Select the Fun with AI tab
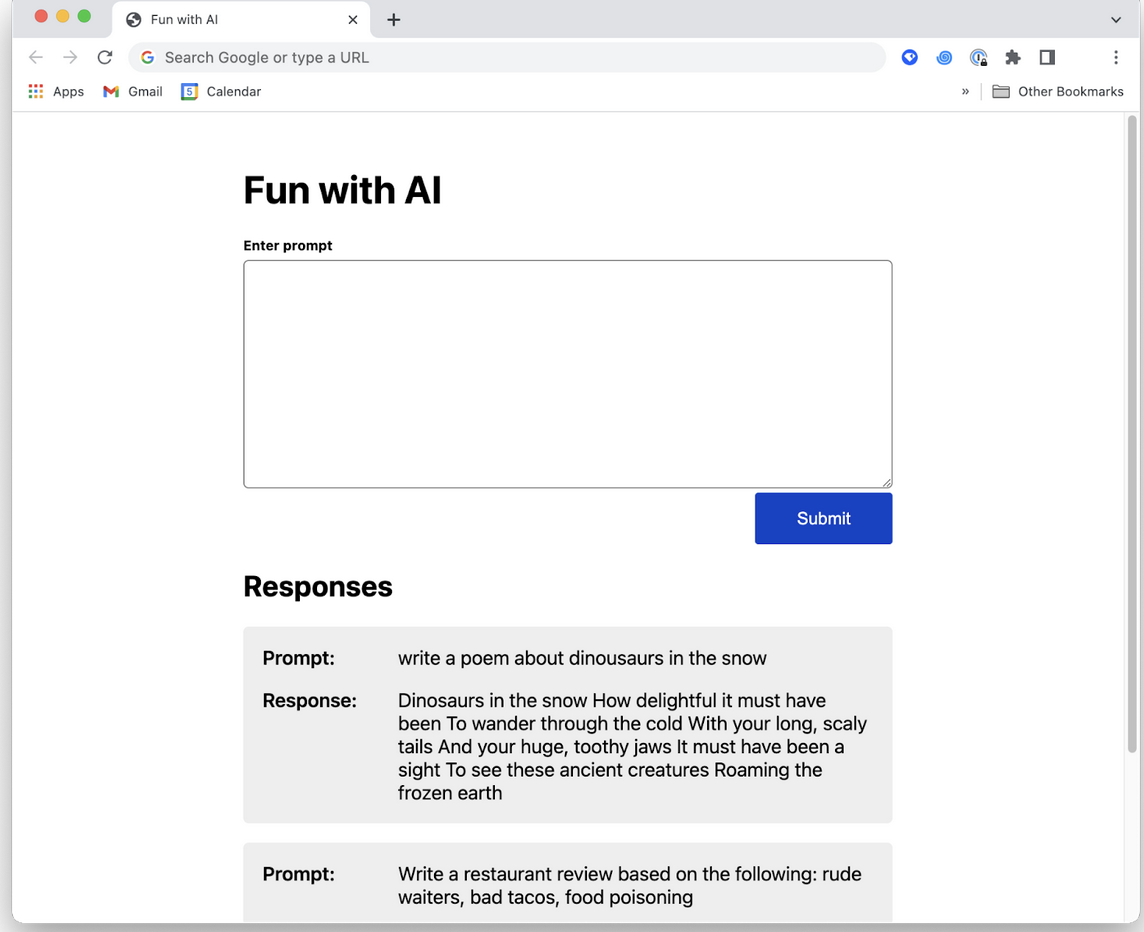The width and height of the screenshot is (1144, 932). pos(241,20)
